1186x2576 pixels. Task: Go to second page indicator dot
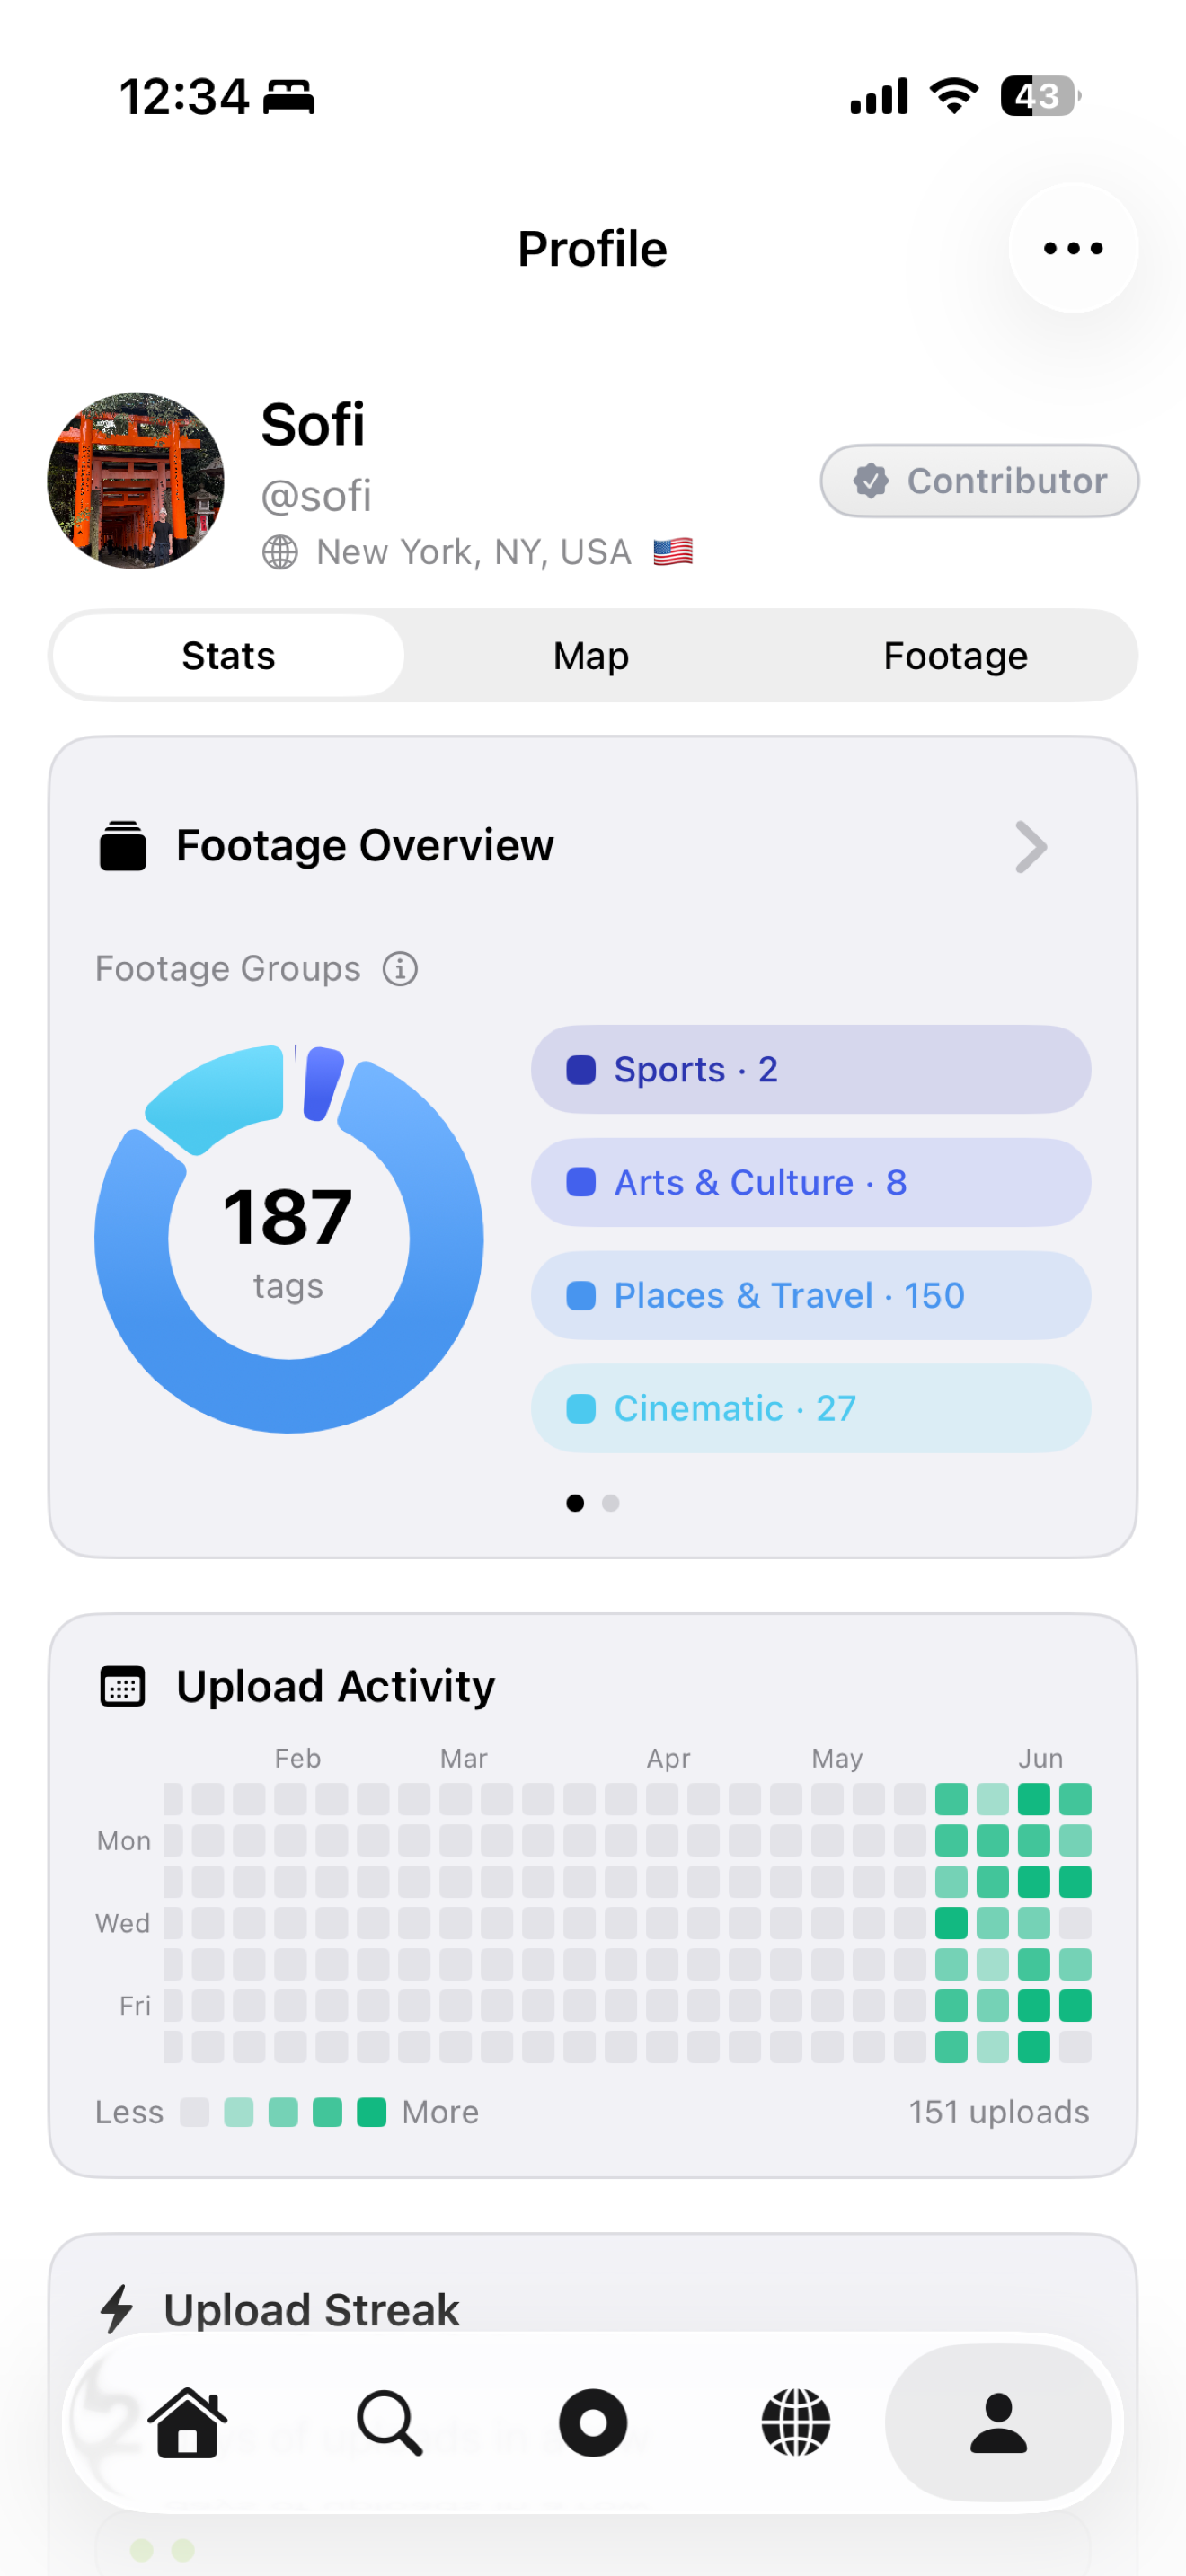611,1503
